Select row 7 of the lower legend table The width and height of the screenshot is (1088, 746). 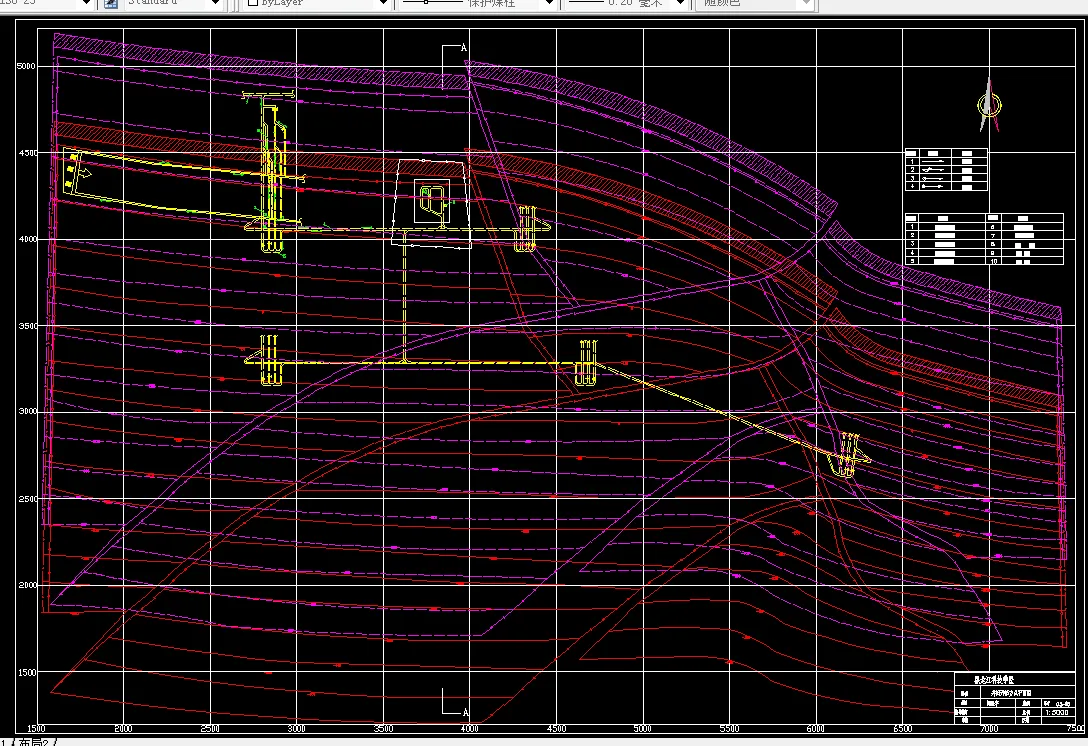[x=1024, y=236]
